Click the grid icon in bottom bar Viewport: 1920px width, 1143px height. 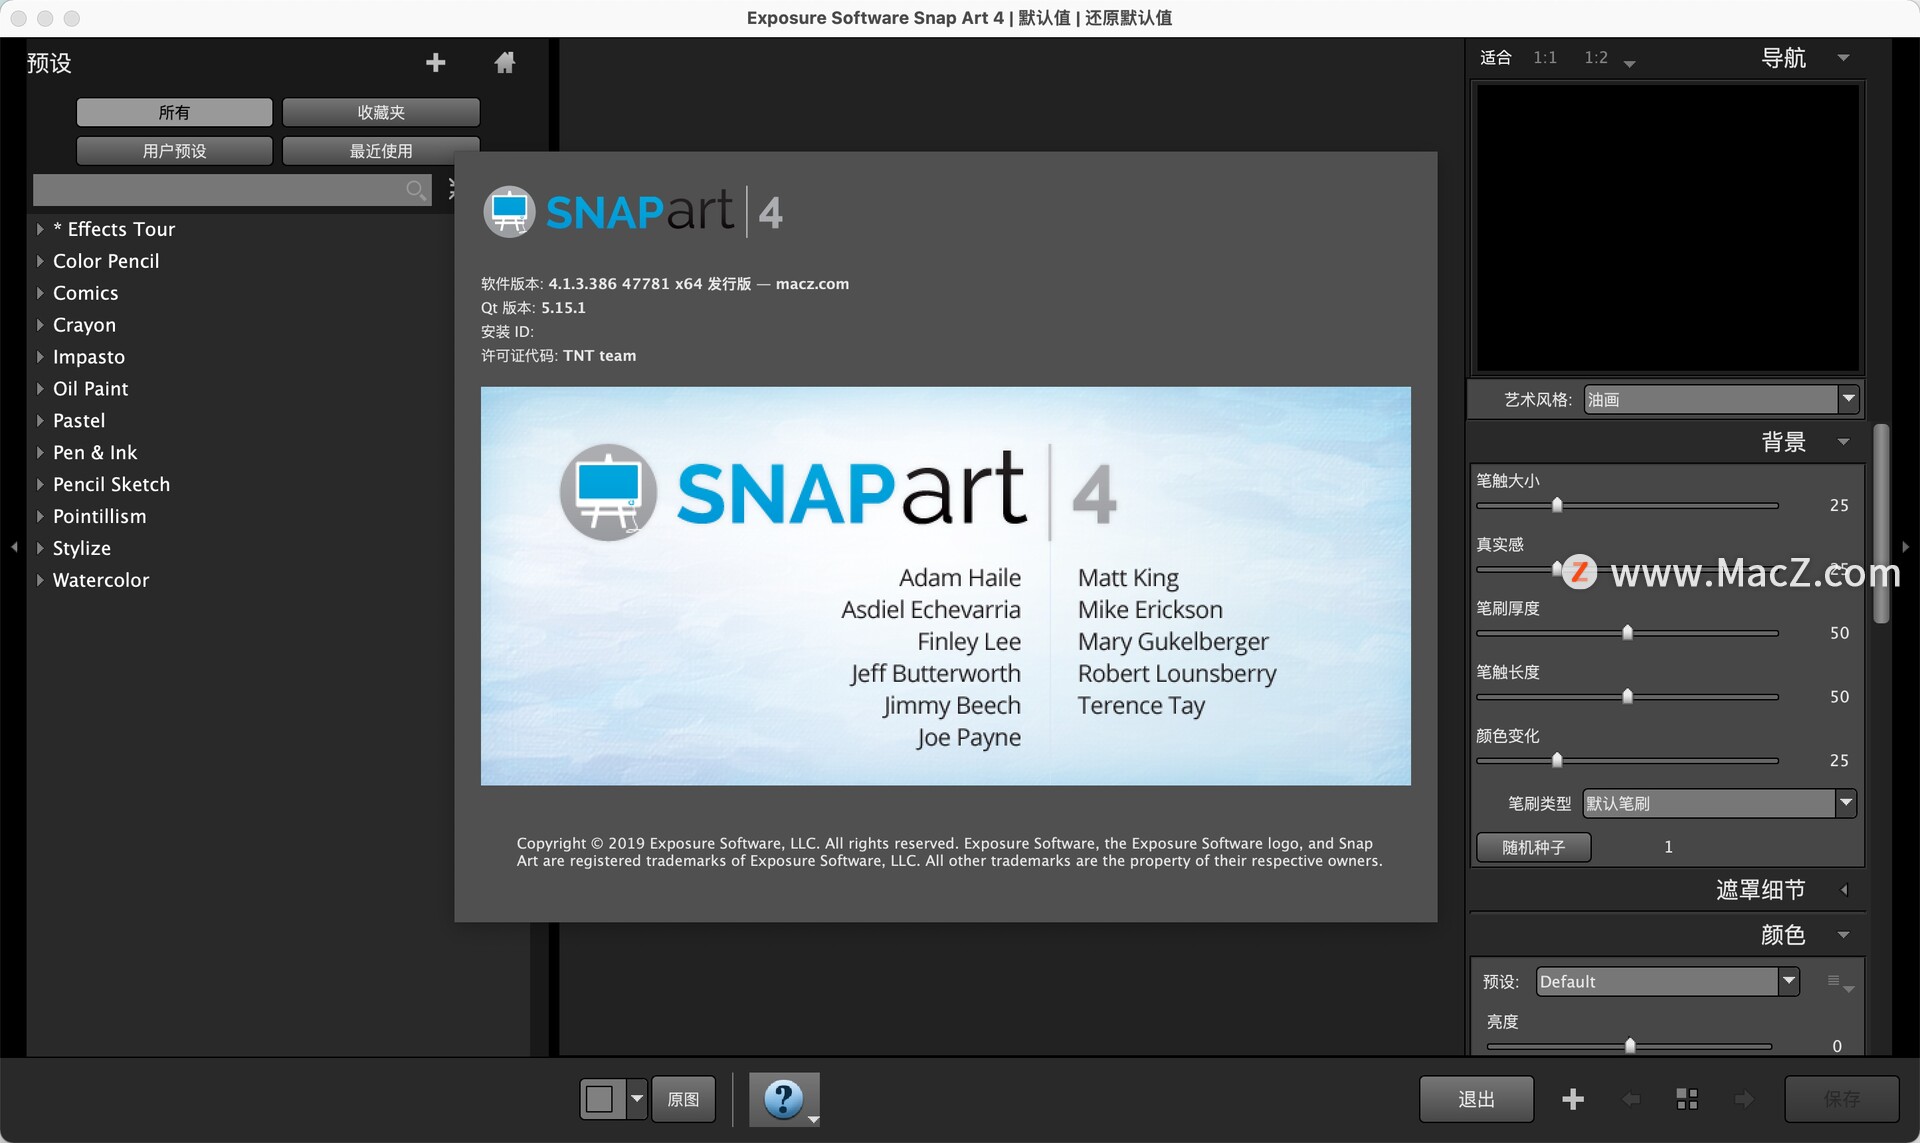pyautogui.click(x=1687, y=1099)
